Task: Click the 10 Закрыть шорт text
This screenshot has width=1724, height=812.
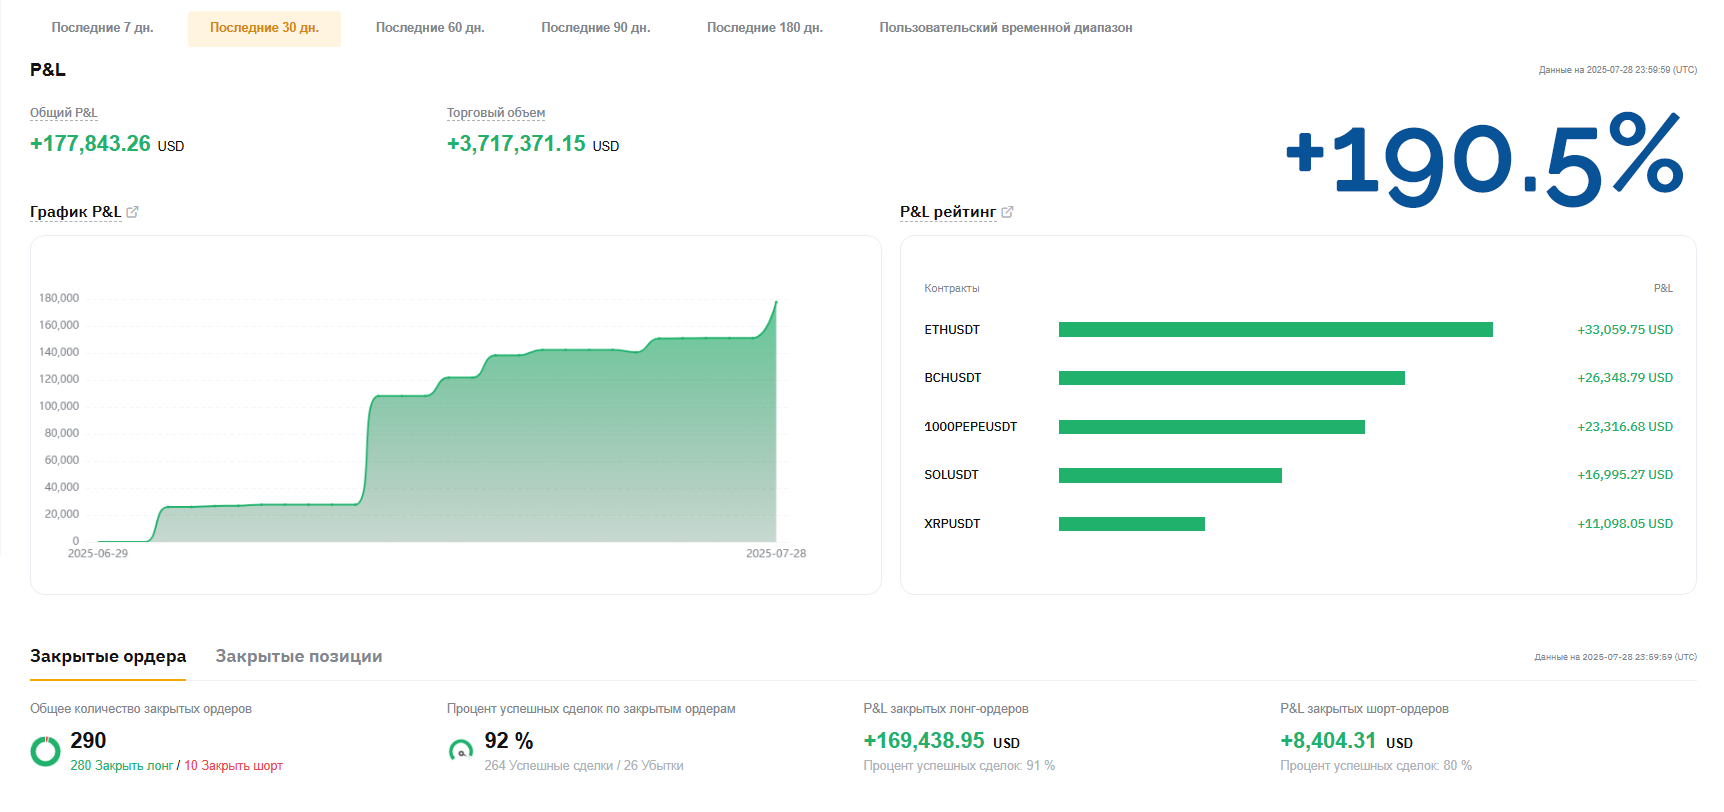Action: [x=233, y=766]
